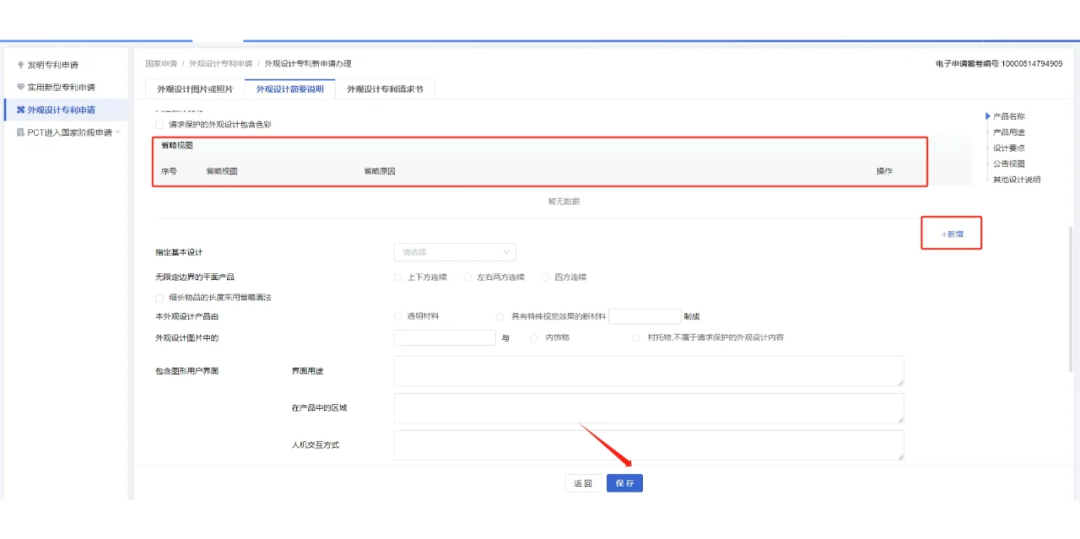Jump to 其他设计说明 in the right anchor list

click(x=1017, y=180)
